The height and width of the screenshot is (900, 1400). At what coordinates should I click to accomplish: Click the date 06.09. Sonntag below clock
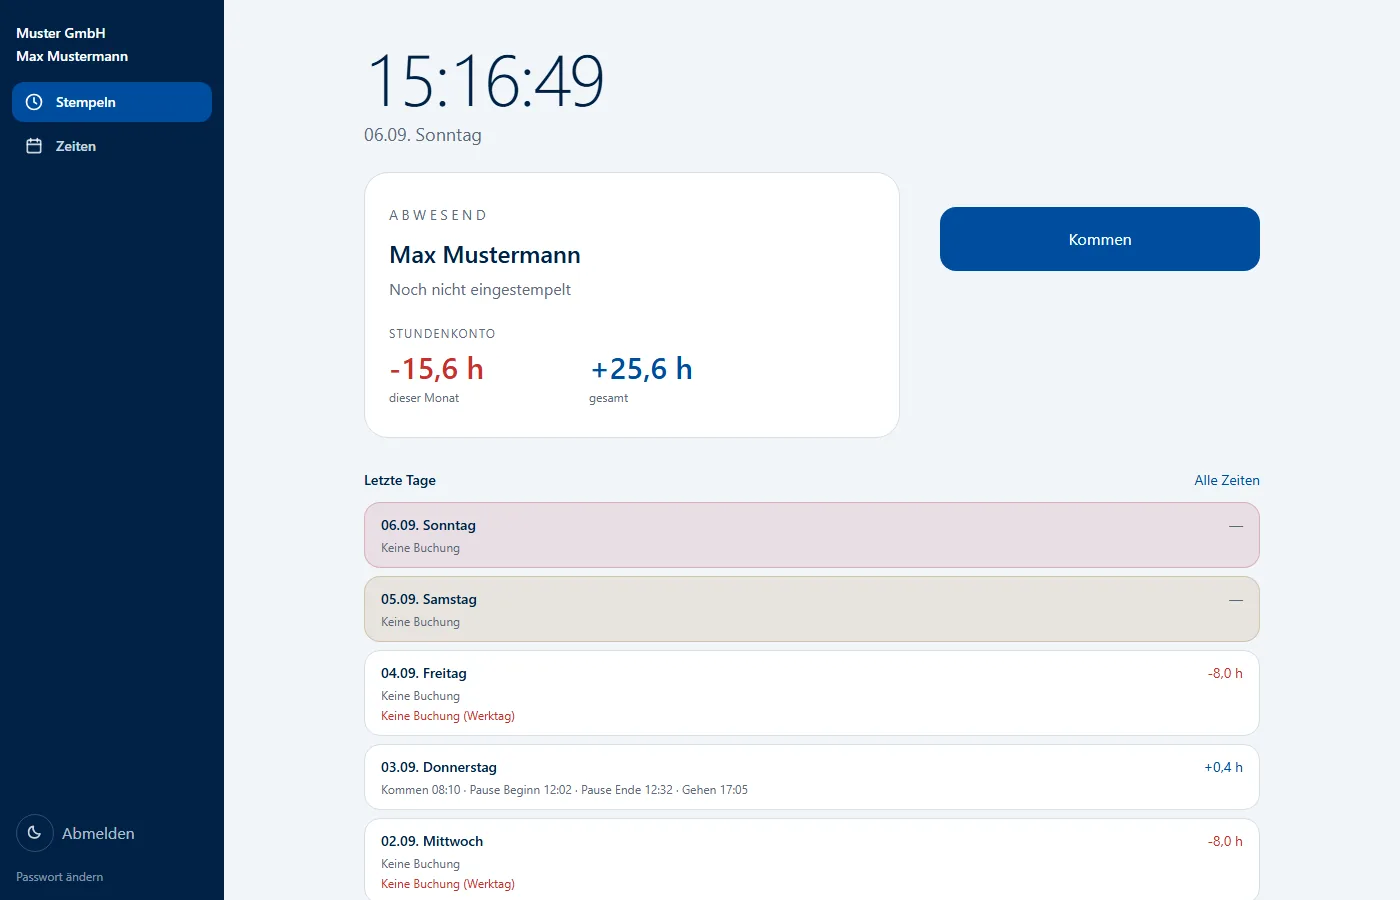(x=423, y=135)
